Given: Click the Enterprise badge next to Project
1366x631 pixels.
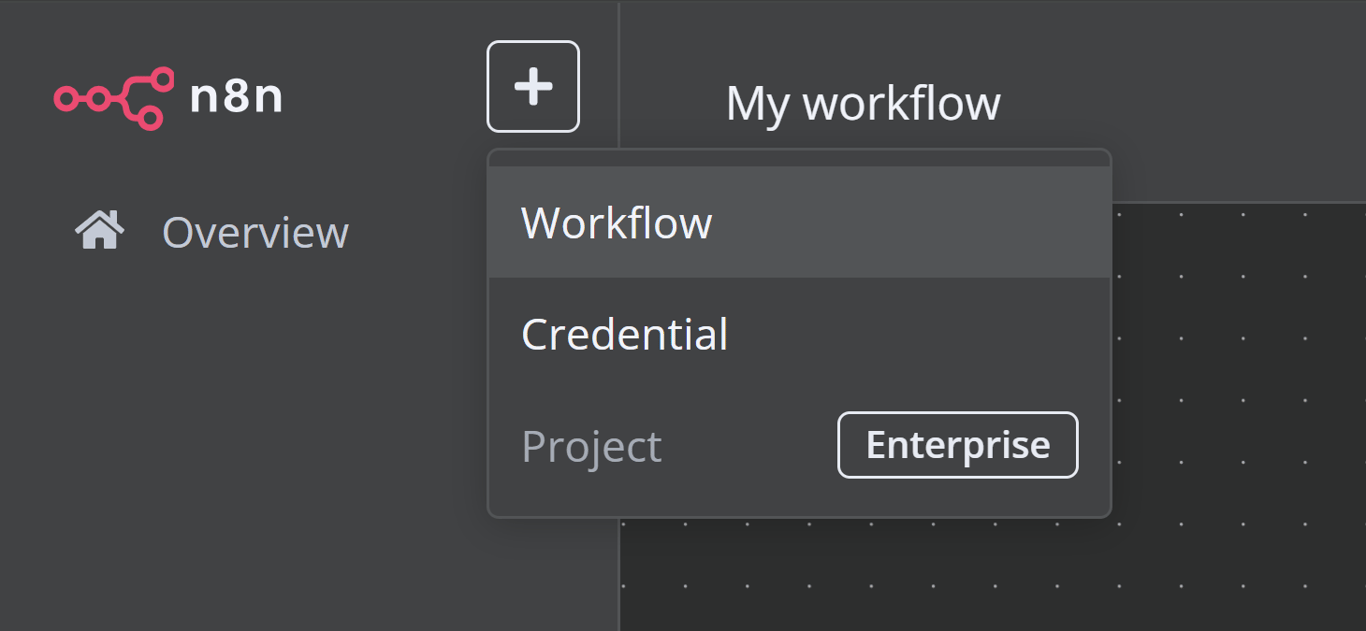Looking at the screenshot, I should (x=957, y=444).
